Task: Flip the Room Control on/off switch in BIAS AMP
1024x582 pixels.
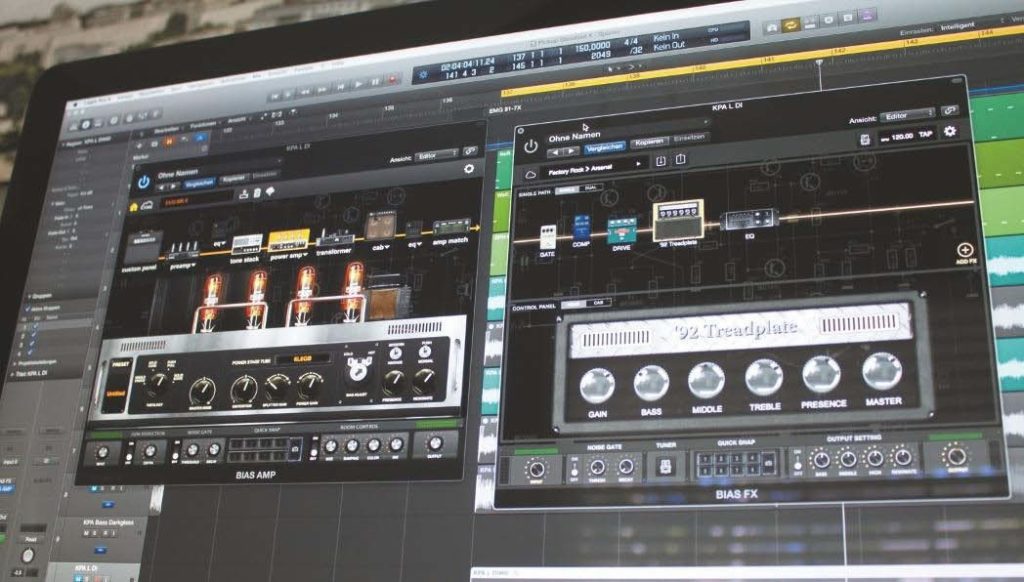Action: 314,448
